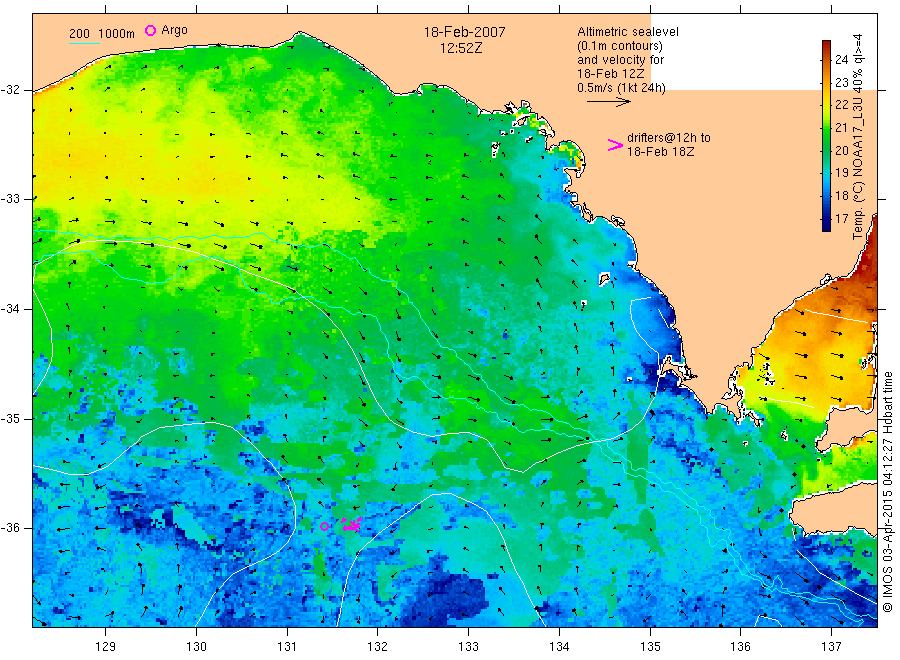900x660 pixels.
Task: Click the Argo float circle near 36°S on the map
Action: click(324, 526)
